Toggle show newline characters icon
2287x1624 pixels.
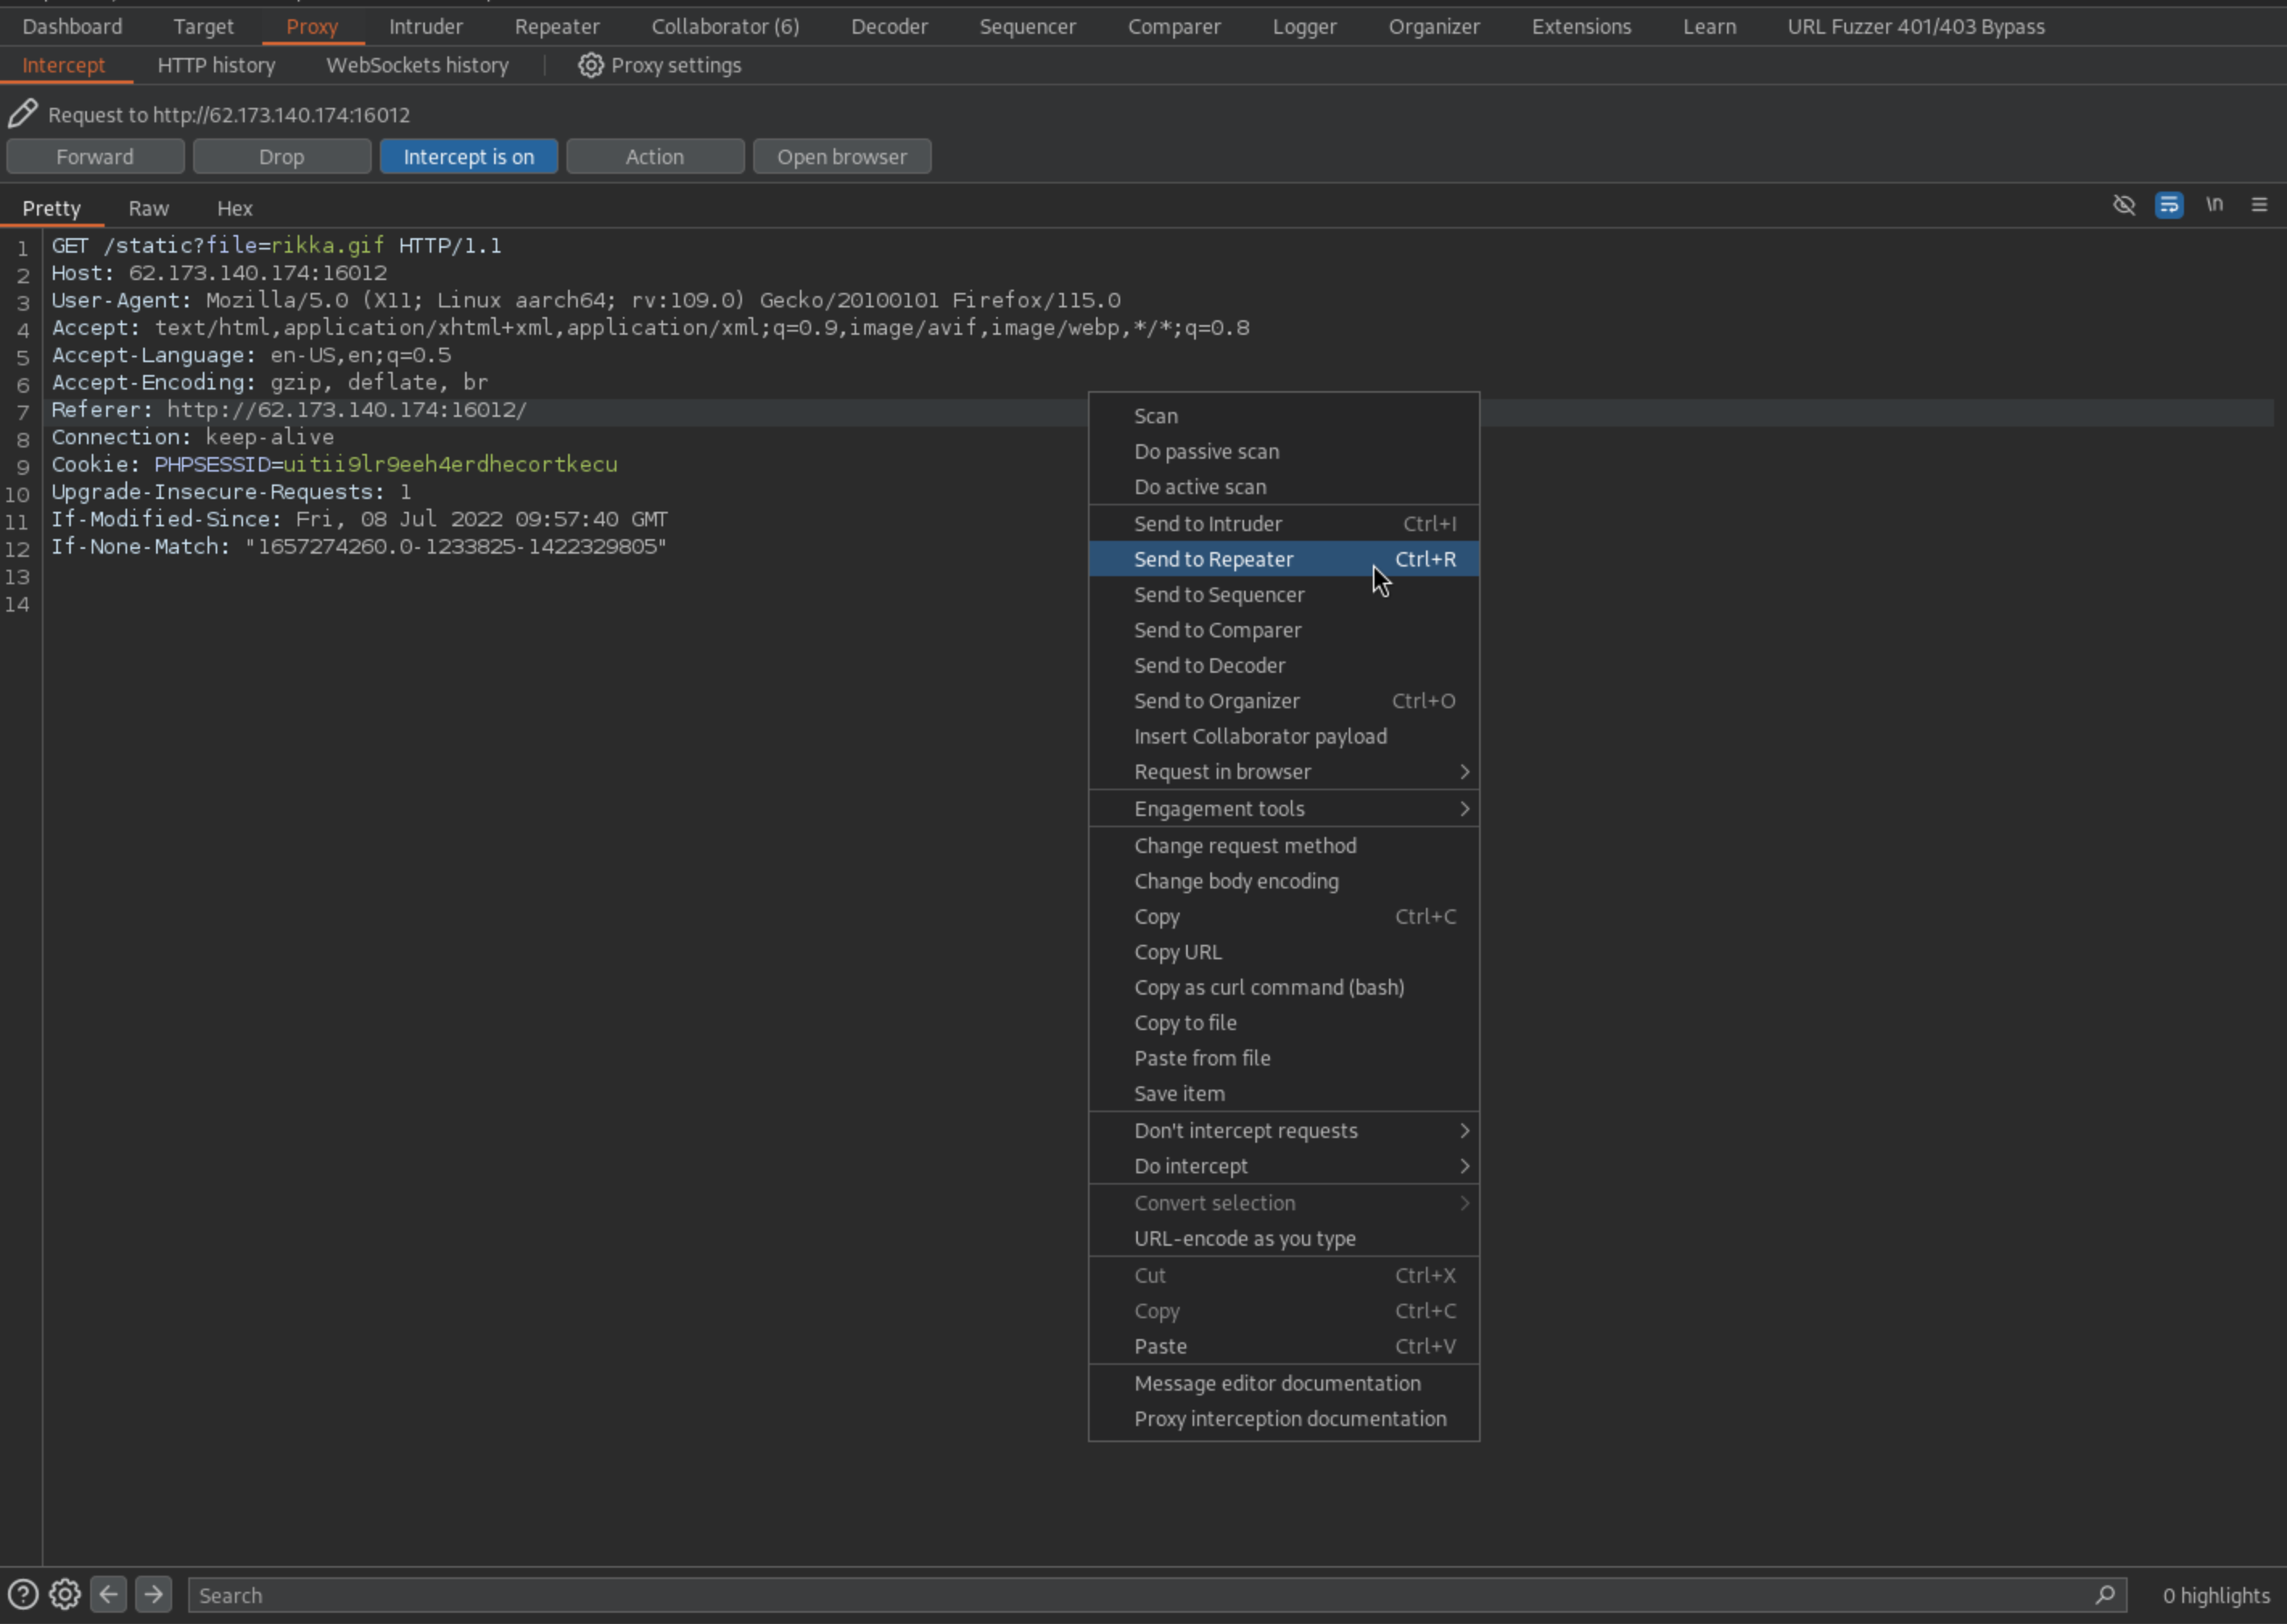click(x=2214, y=205)
